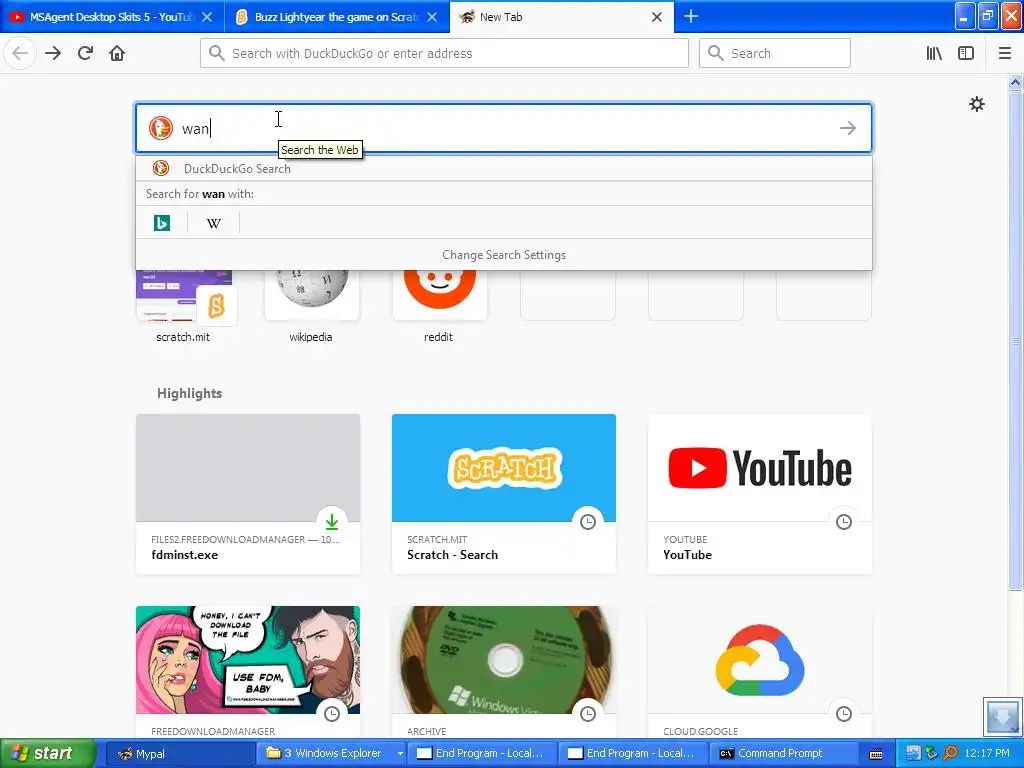Open the browser home page
Screen dimensions: 1024x768
pyautogui.click(x=117, y=53)
